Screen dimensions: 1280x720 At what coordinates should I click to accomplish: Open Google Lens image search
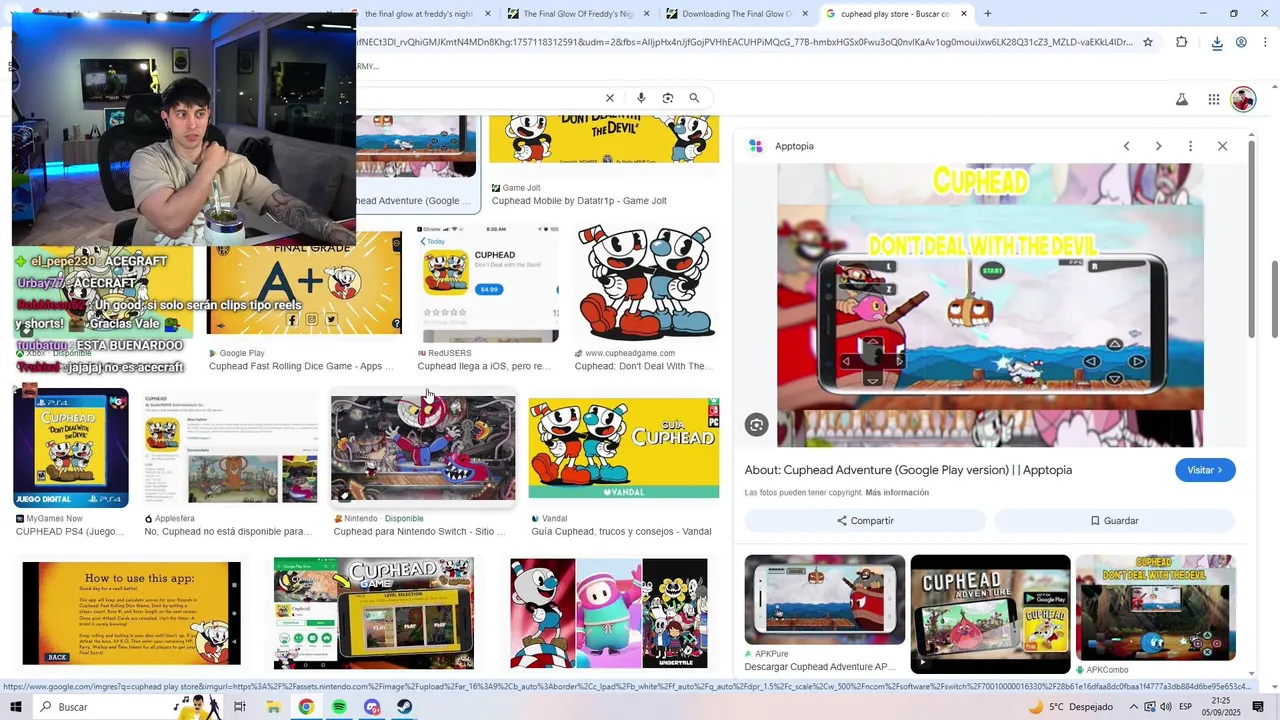point(668,98)
